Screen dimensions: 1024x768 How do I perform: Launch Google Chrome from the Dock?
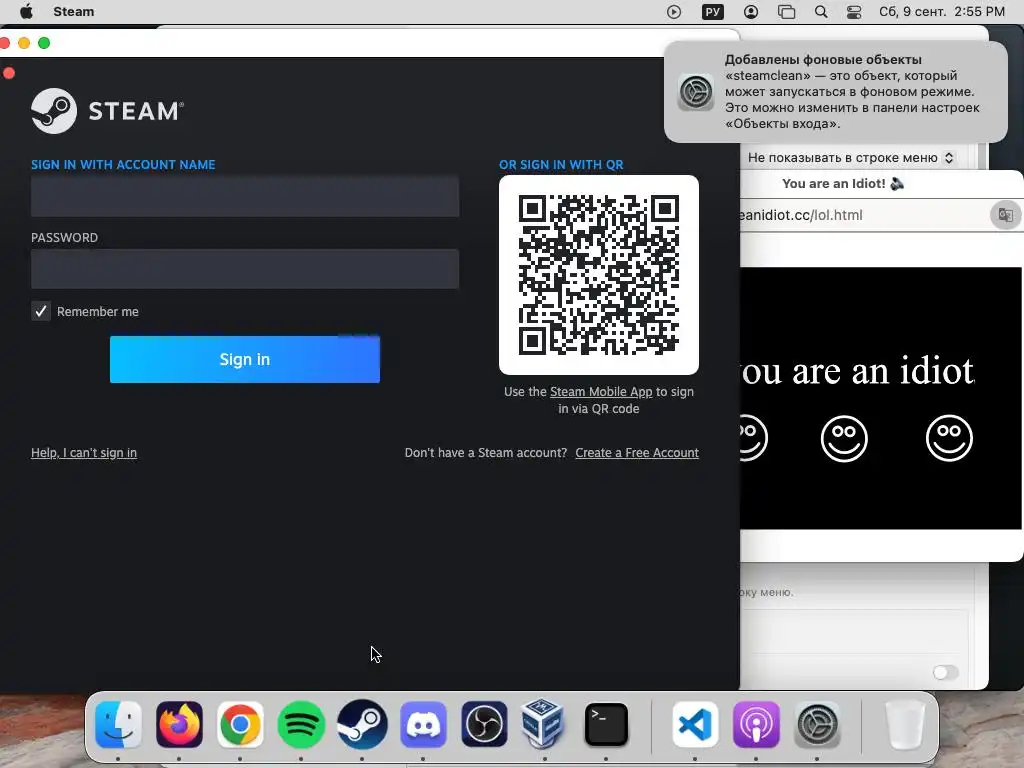pyautogui.click(x=240, y=724)
